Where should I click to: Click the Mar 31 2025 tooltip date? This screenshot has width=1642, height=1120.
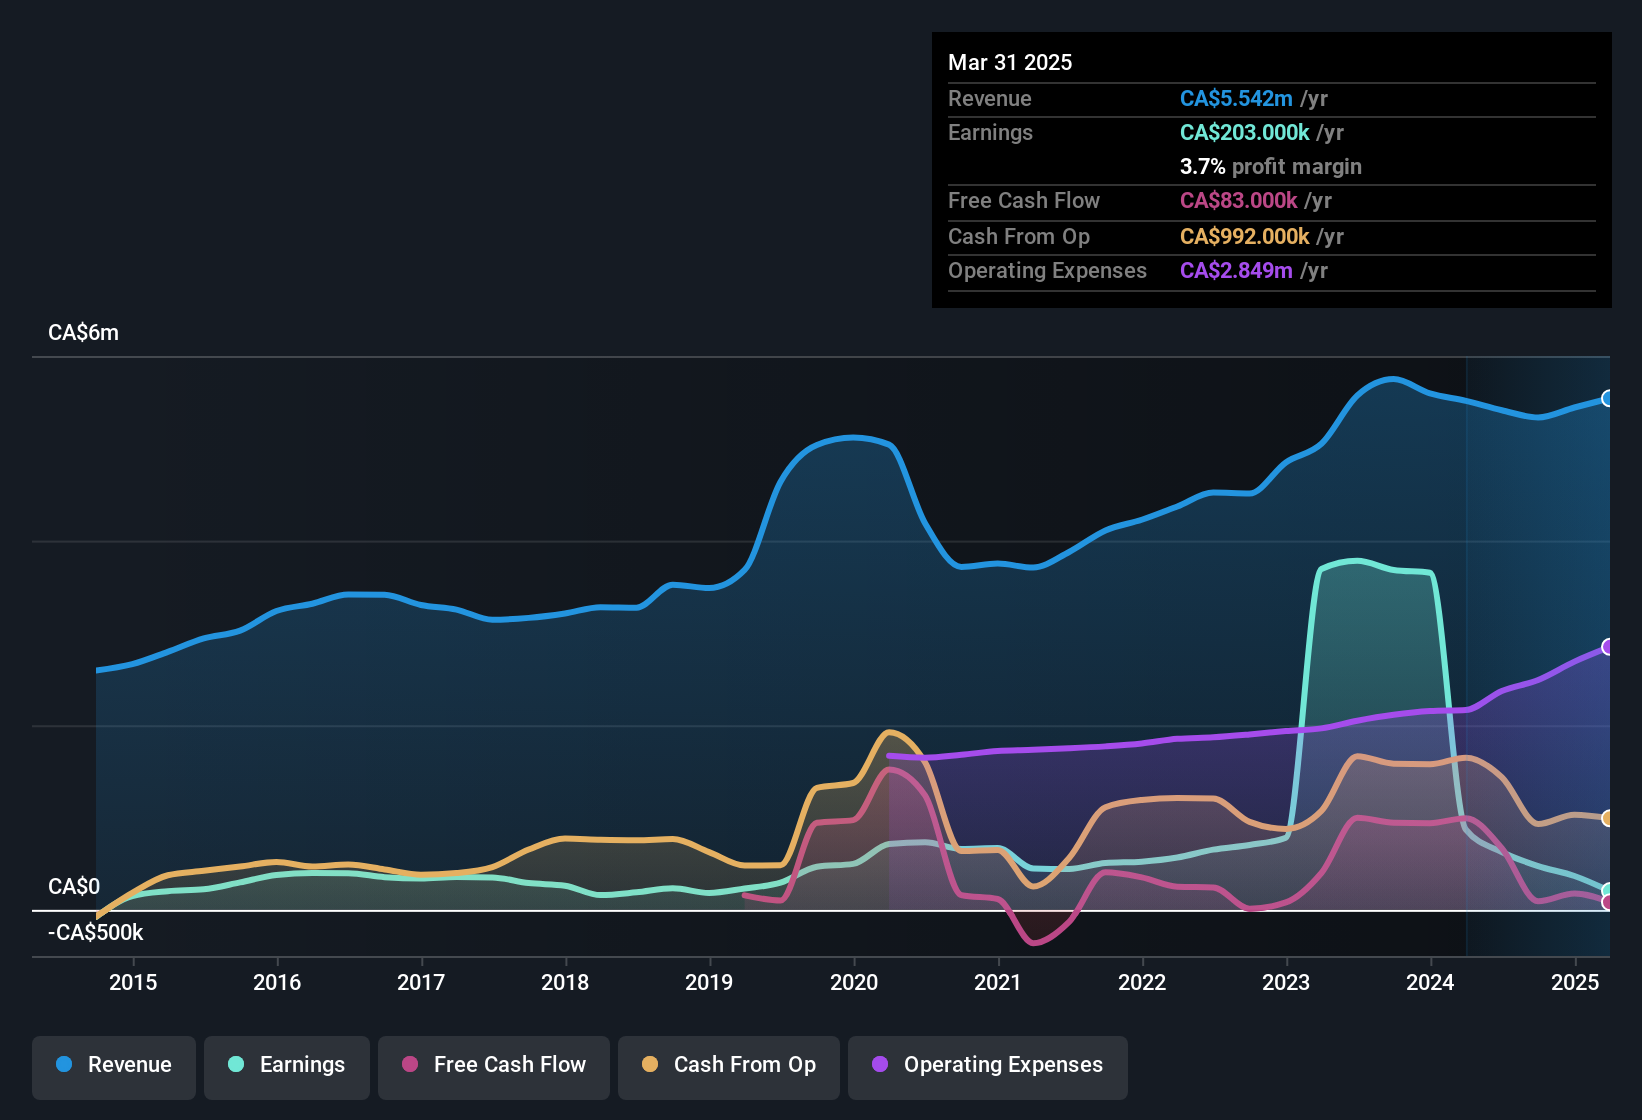pos(1010,63)
